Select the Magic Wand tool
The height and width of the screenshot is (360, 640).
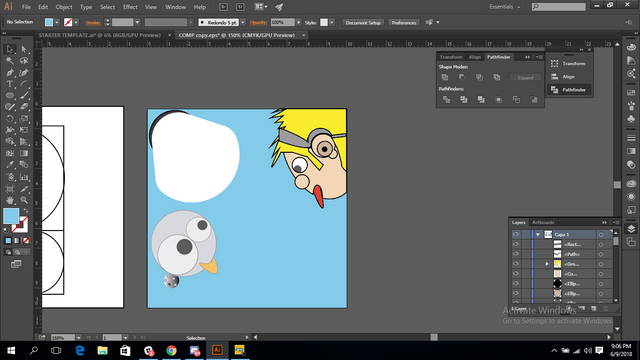click(x=10, y=61)
